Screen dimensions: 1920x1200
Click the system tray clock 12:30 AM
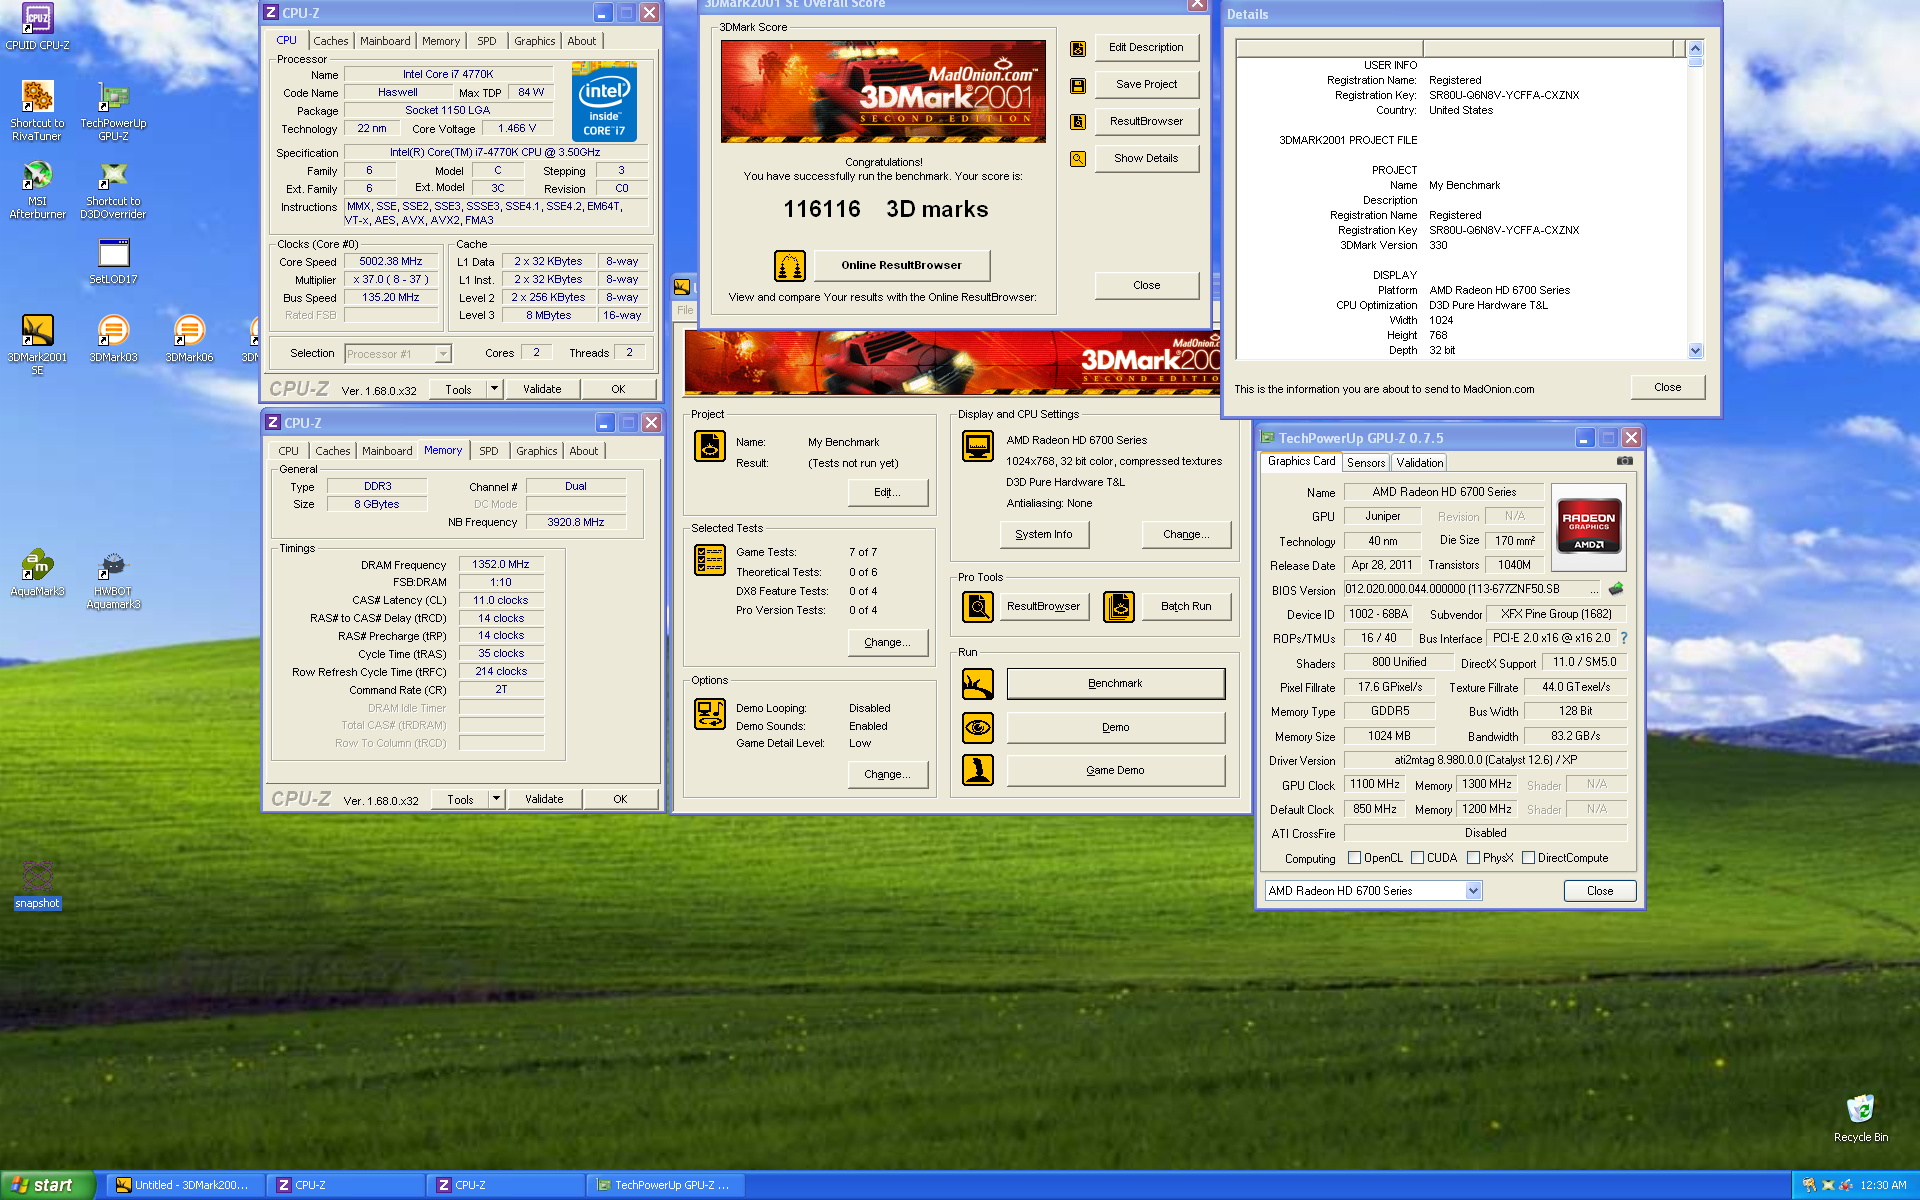coord(1883,1186)
